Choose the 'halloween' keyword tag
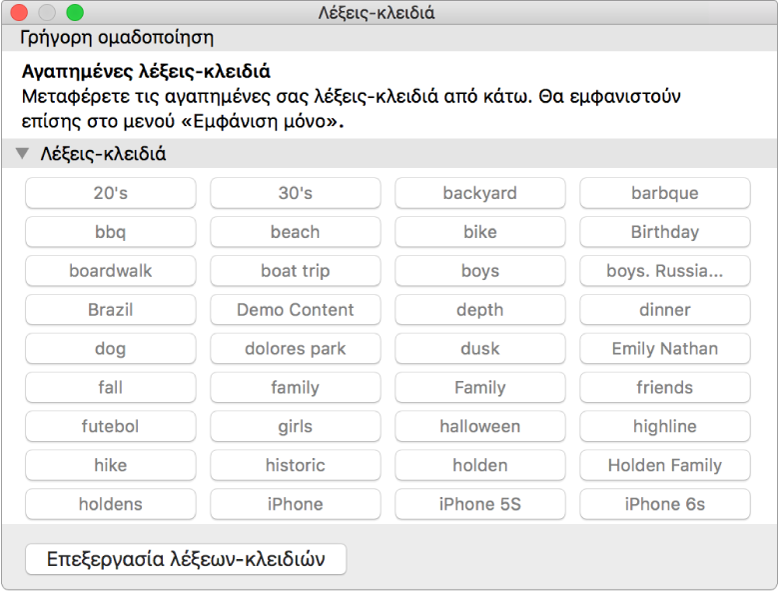This screenshot has height=591, width=779. coord(480,426)
